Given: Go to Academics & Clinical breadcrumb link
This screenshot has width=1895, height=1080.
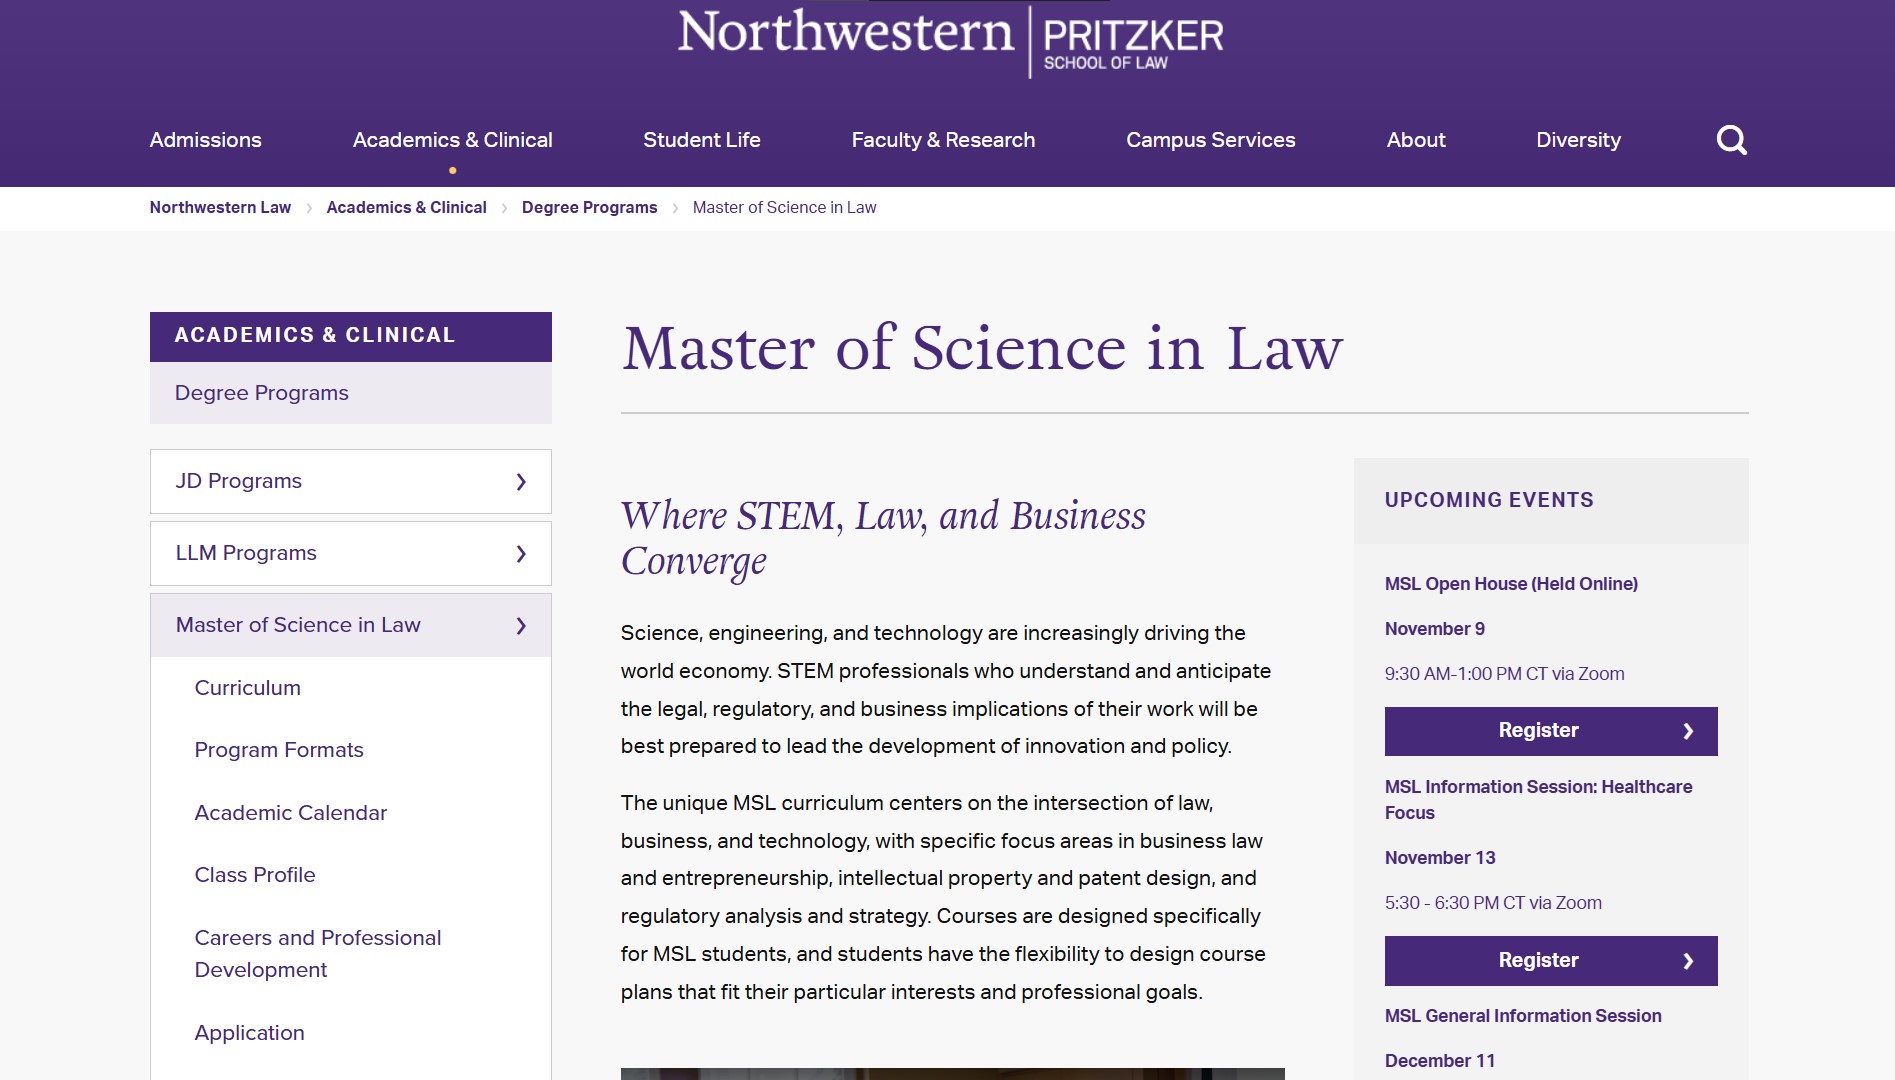Looking at the screenshot, I should pos(406,207).
